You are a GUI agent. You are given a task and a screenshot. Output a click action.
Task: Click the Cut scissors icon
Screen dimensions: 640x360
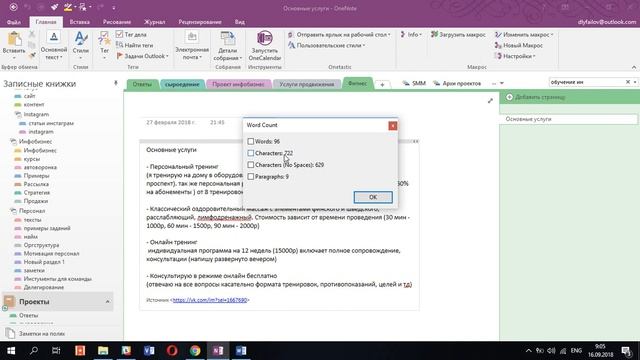[32, 35]
